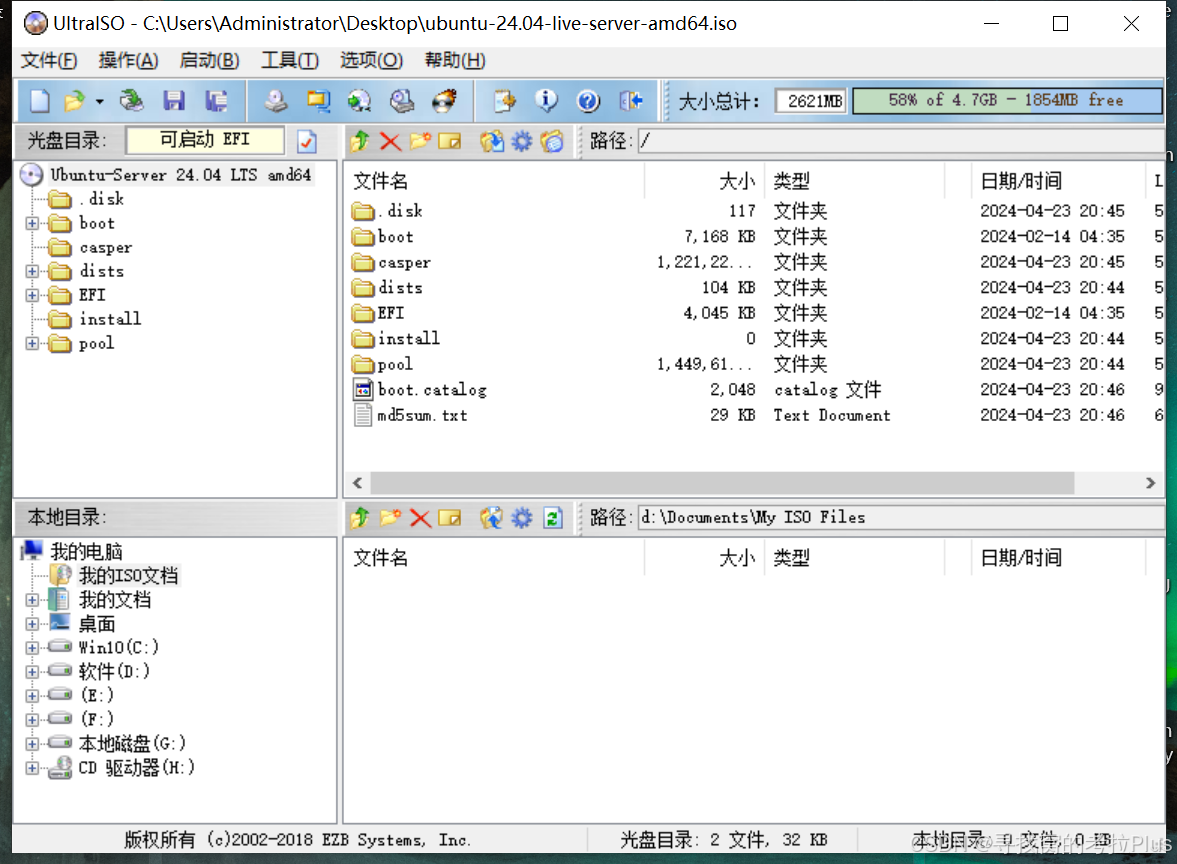Sort local pane by 文件名 column header
Image resolution: width=1177 pixels, height=864 pixels.
pyautogui.click(x=495, y=558)
